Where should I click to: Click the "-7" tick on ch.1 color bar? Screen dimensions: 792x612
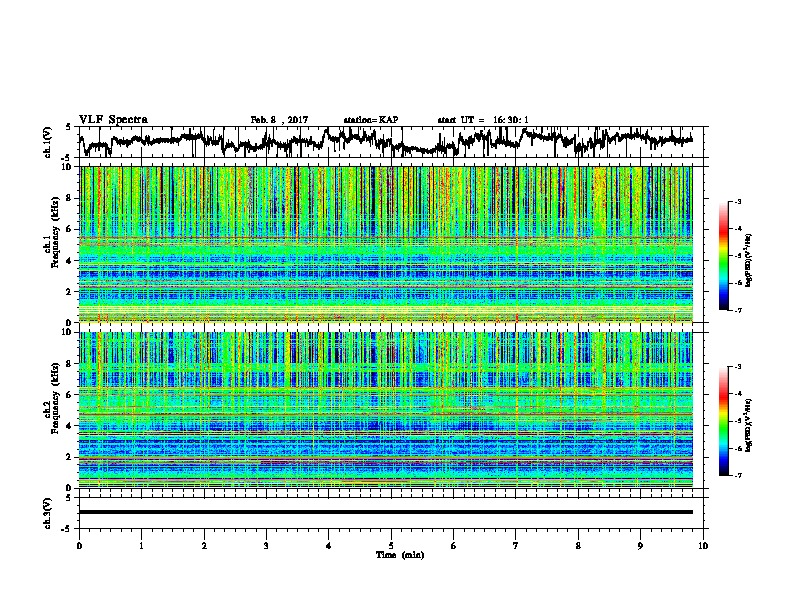pos(737,310)
